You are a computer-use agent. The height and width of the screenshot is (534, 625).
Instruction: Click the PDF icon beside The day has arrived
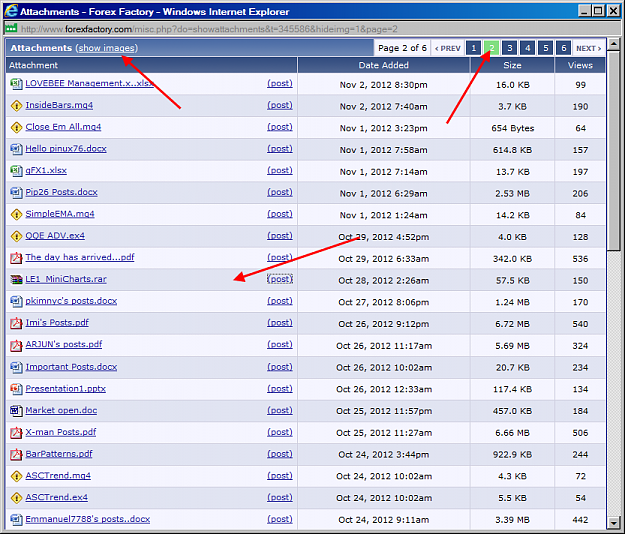(x=16, y=258)
